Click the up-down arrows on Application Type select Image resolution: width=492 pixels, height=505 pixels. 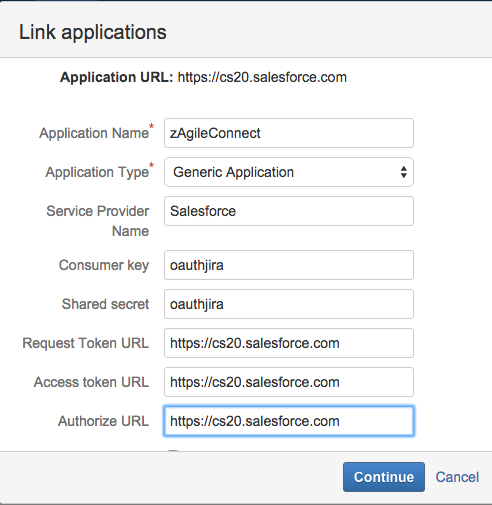click(404, 172)
